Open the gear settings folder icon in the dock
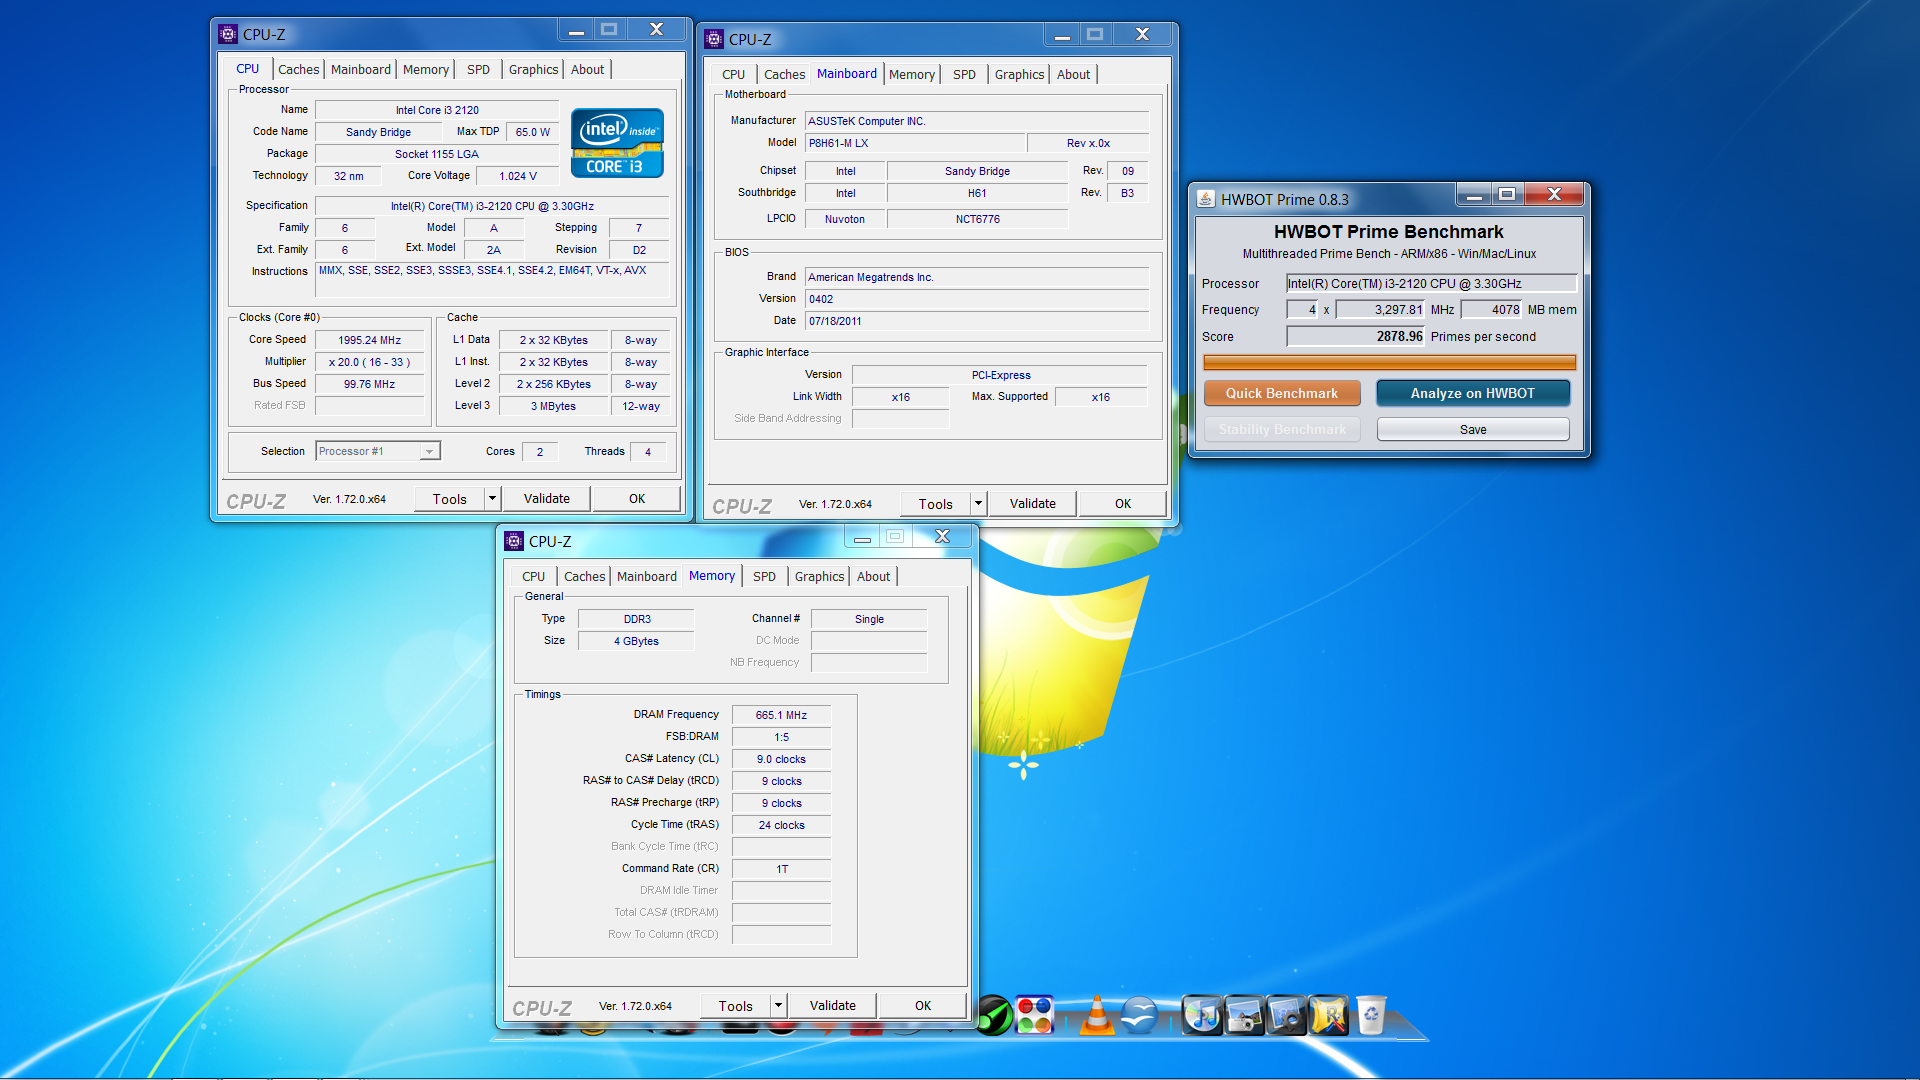 tap(1286, 1016)
